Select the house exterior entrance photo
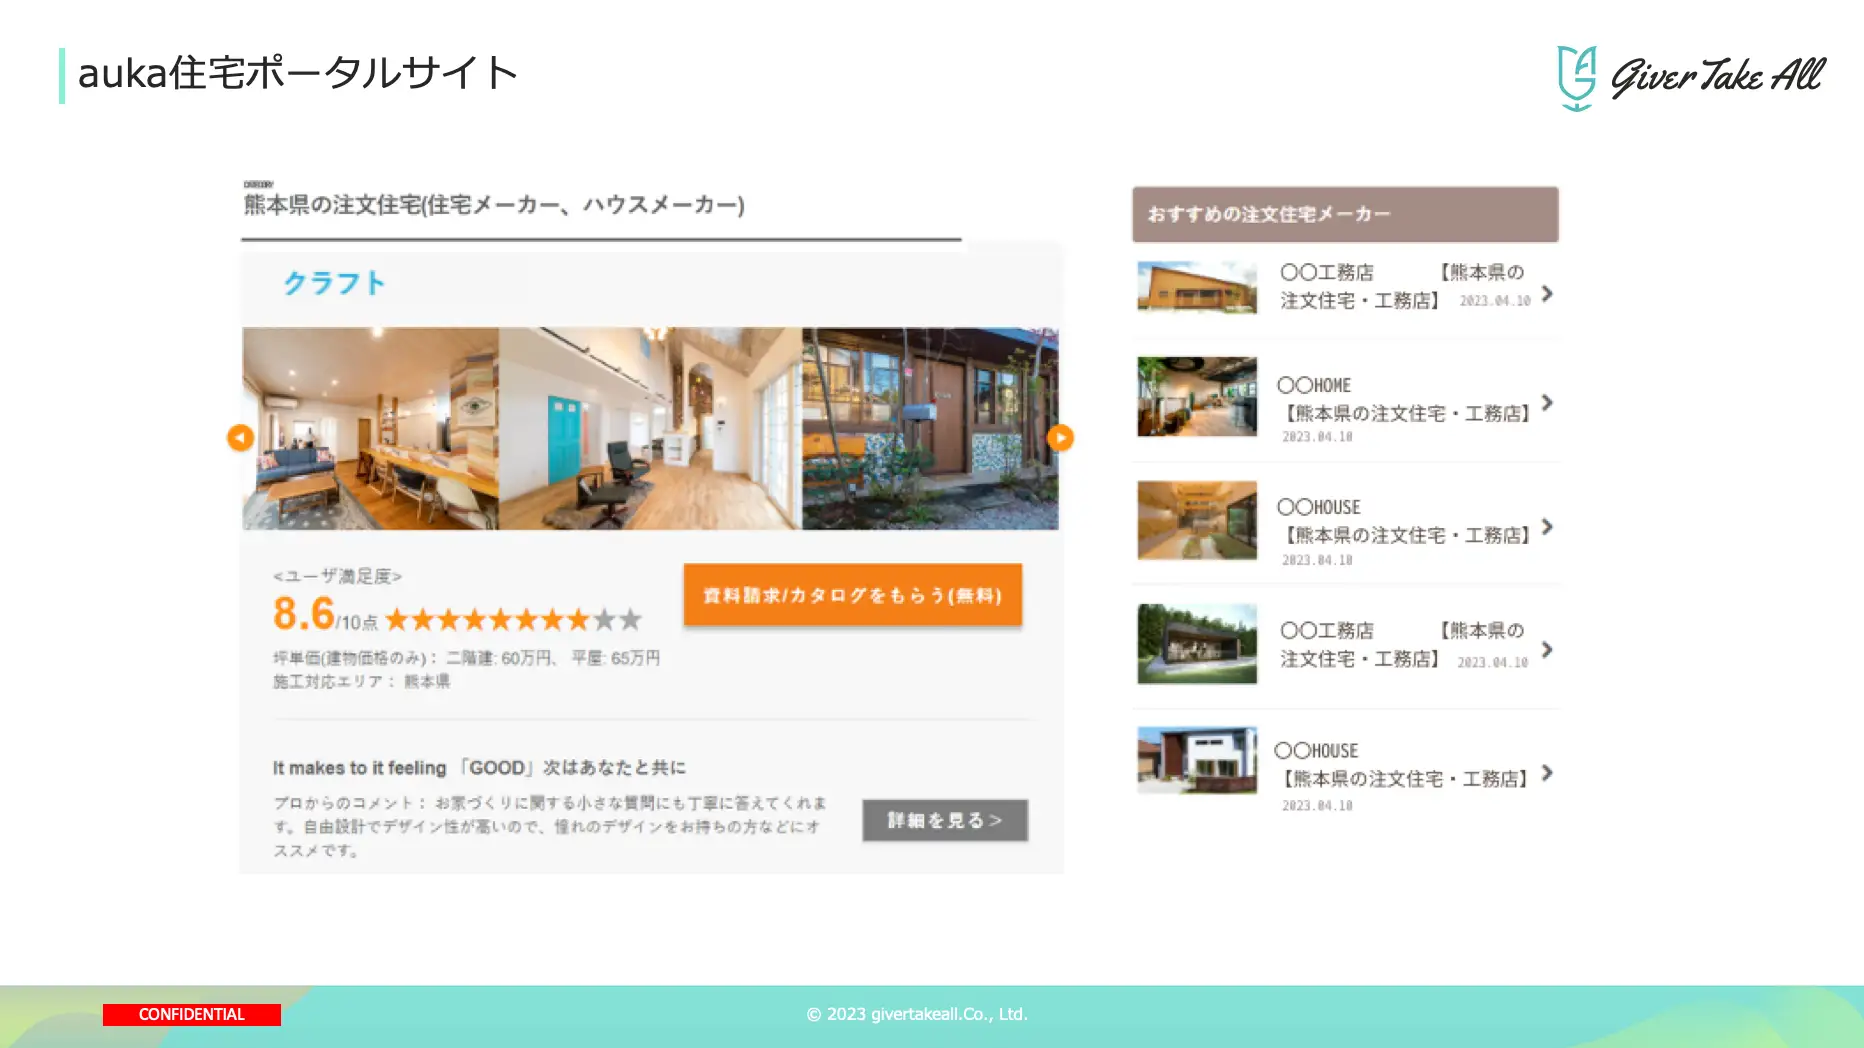Image resolution: width=1864 pixels, height=1048 pixels. (x=930, y=428)
